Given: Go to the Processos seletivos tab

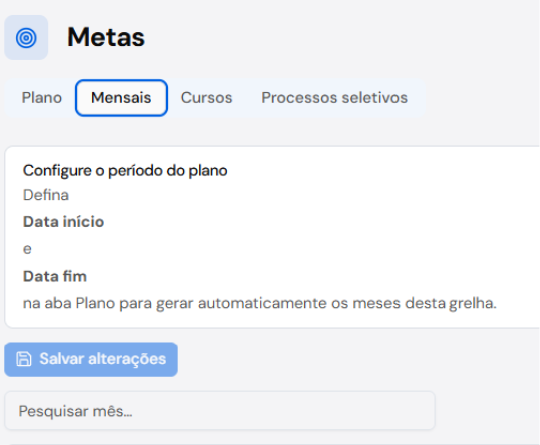Looking at the screenshot, I should tap(334, 97).
